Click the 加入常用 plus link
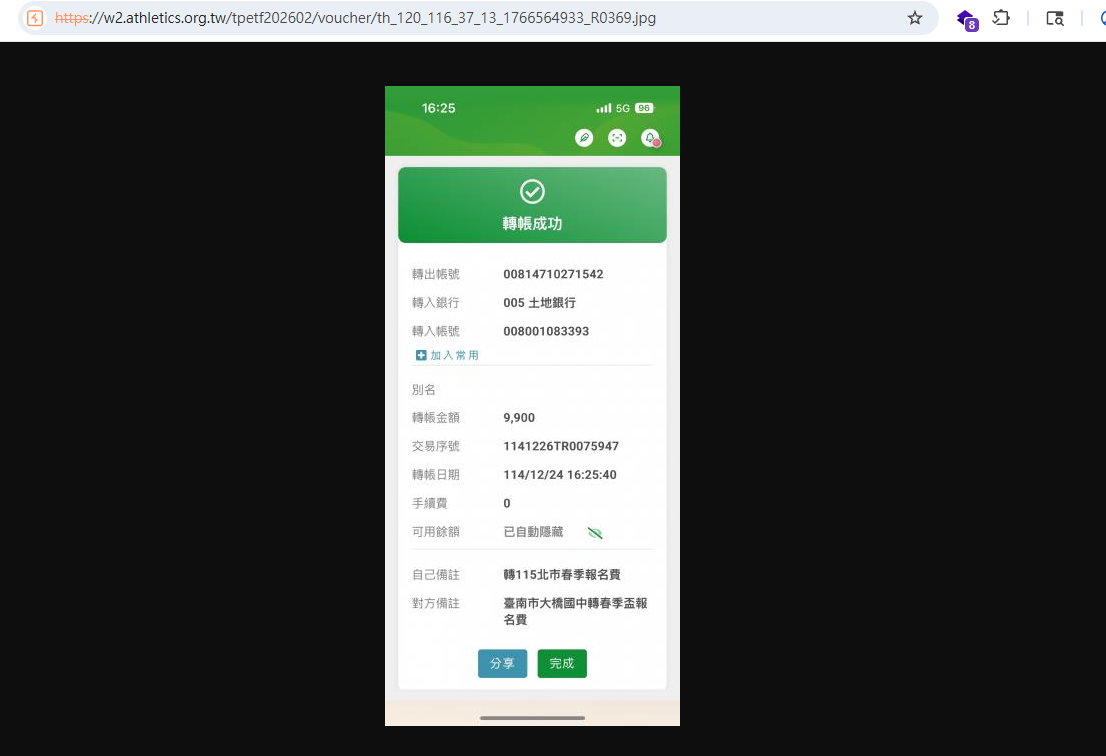 [x=447, y=355]
